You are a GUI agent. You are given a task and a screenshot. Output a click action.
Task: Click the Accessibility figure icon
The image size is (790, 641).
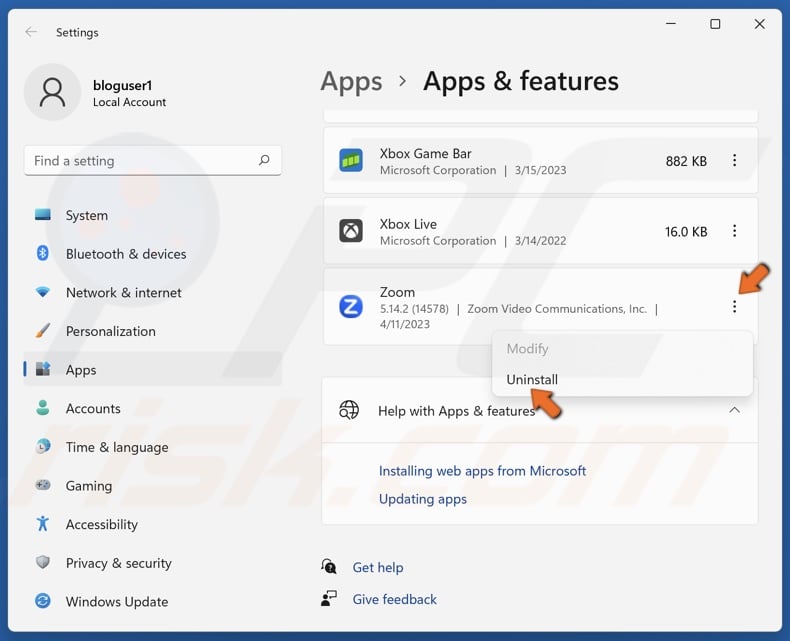pos(43,524)
